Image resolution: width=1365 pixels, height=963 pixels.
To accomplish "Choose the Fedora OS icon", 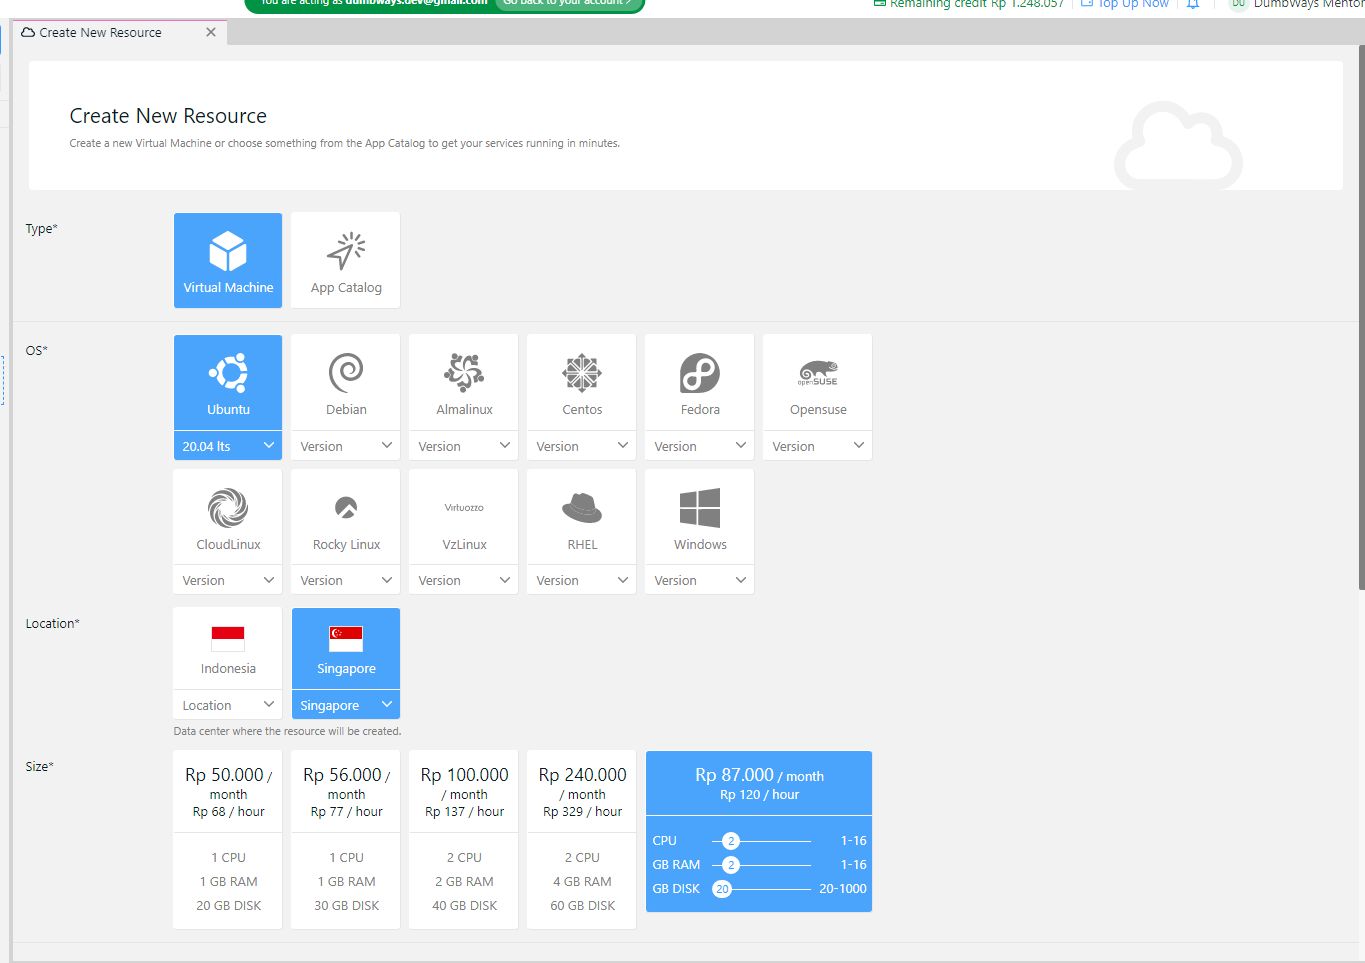I will [699, 382].
